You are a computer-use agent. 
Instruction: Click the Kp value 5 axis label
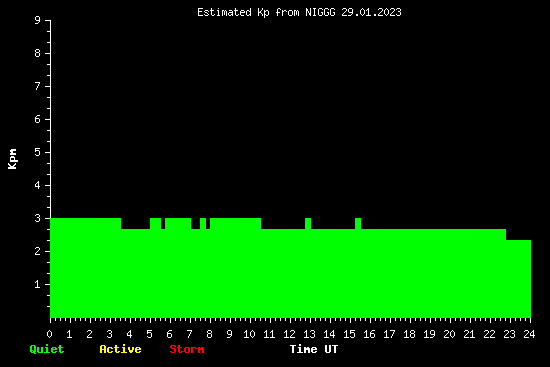click(38, 152)
